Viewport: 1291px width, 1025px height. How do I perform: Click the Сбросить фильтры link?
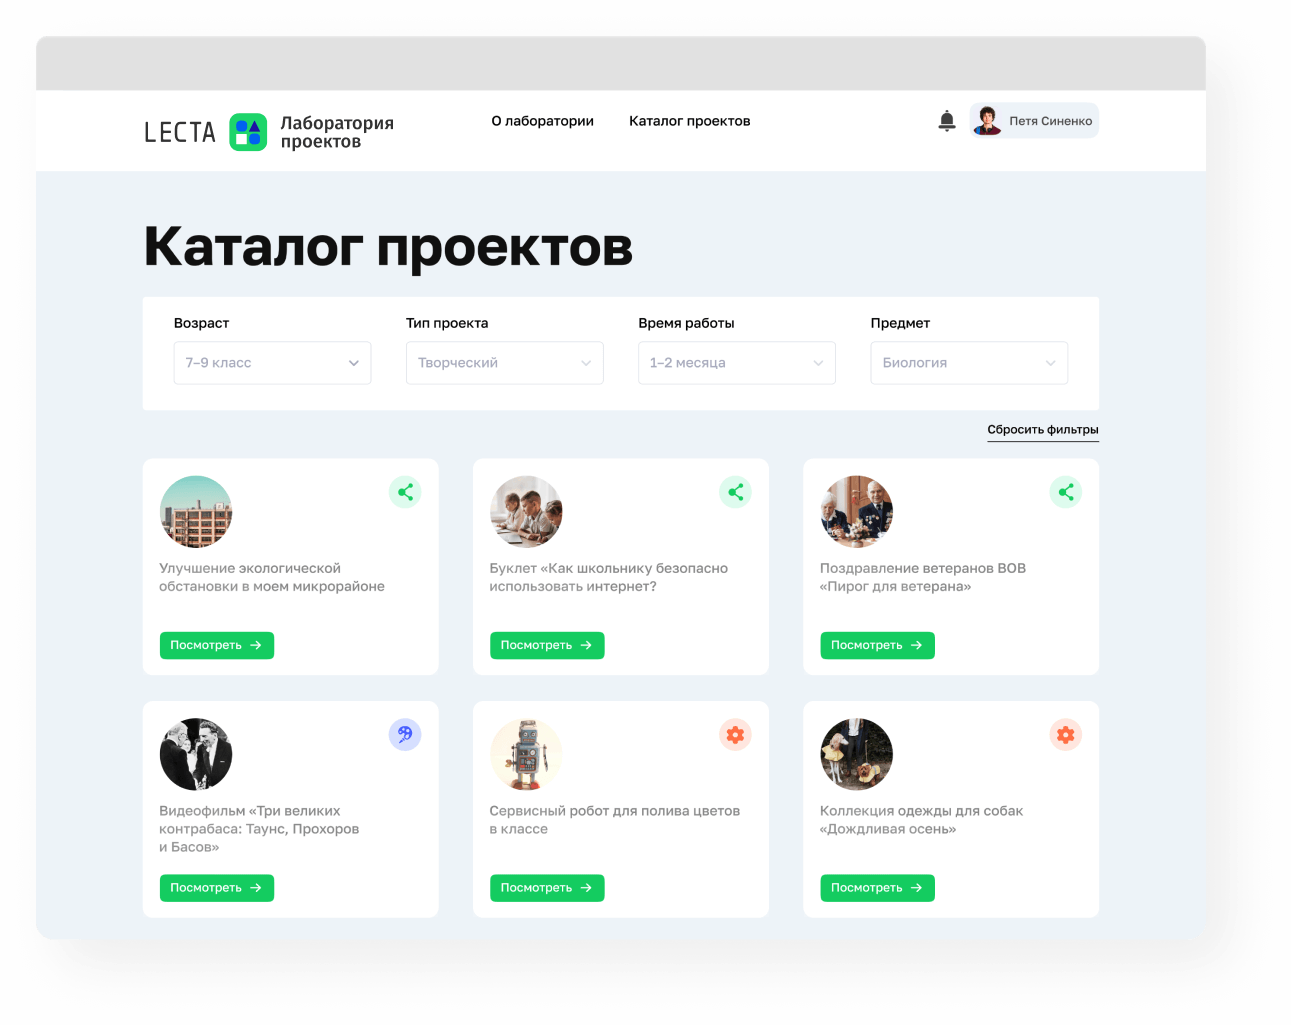1042,430
